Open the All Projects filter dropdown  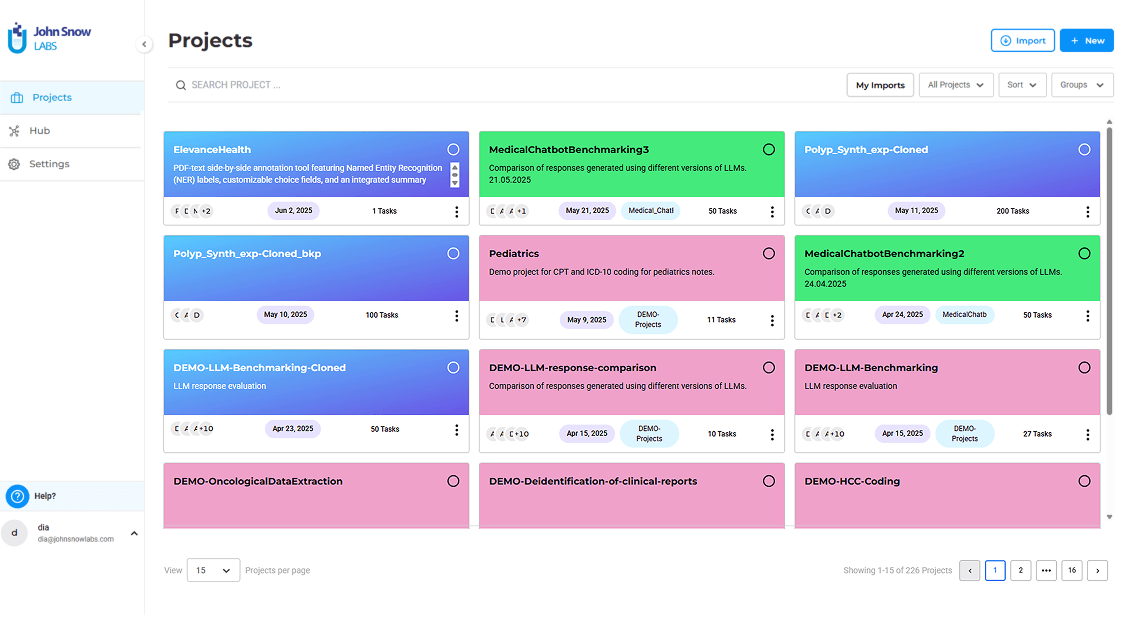956,85
